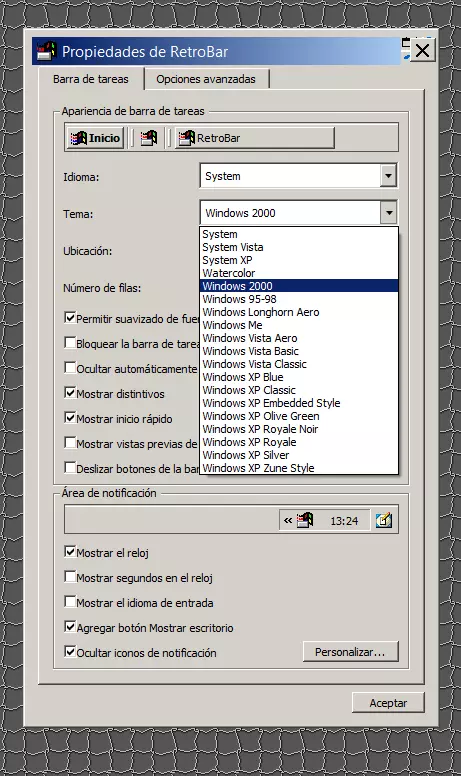Collapse the Tema dropdown arrow
This screenshot has width=461, height=776.
coord(389,213)
